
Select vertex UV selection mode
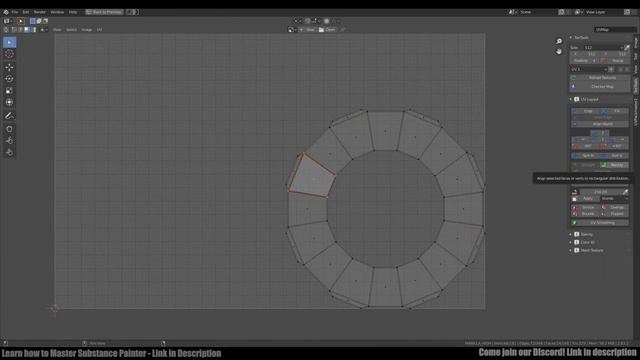point(13,30)
